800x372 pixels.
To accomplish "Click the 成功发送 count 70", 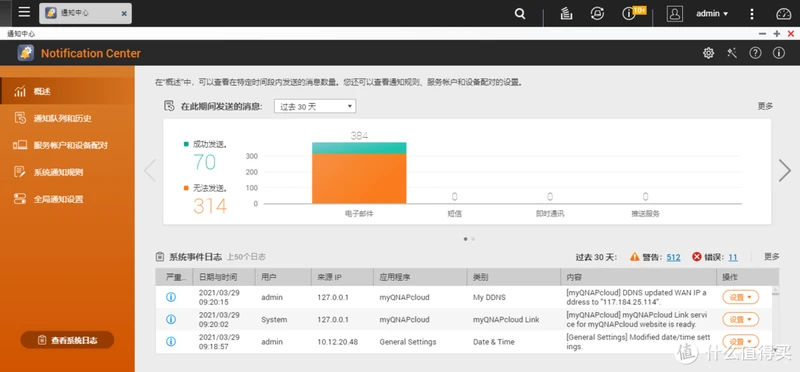I will 205,162.
